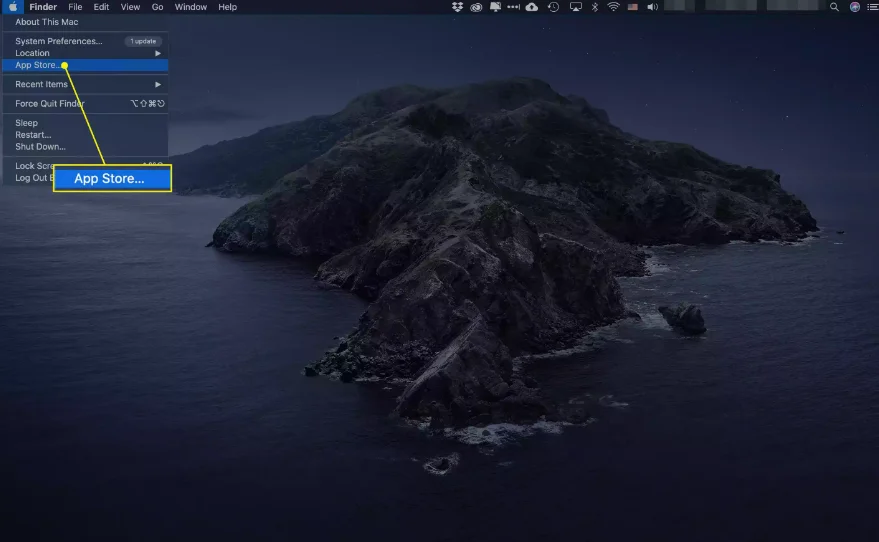
Task: Open the AirPlay display menu icon
Action: point(575,7)
